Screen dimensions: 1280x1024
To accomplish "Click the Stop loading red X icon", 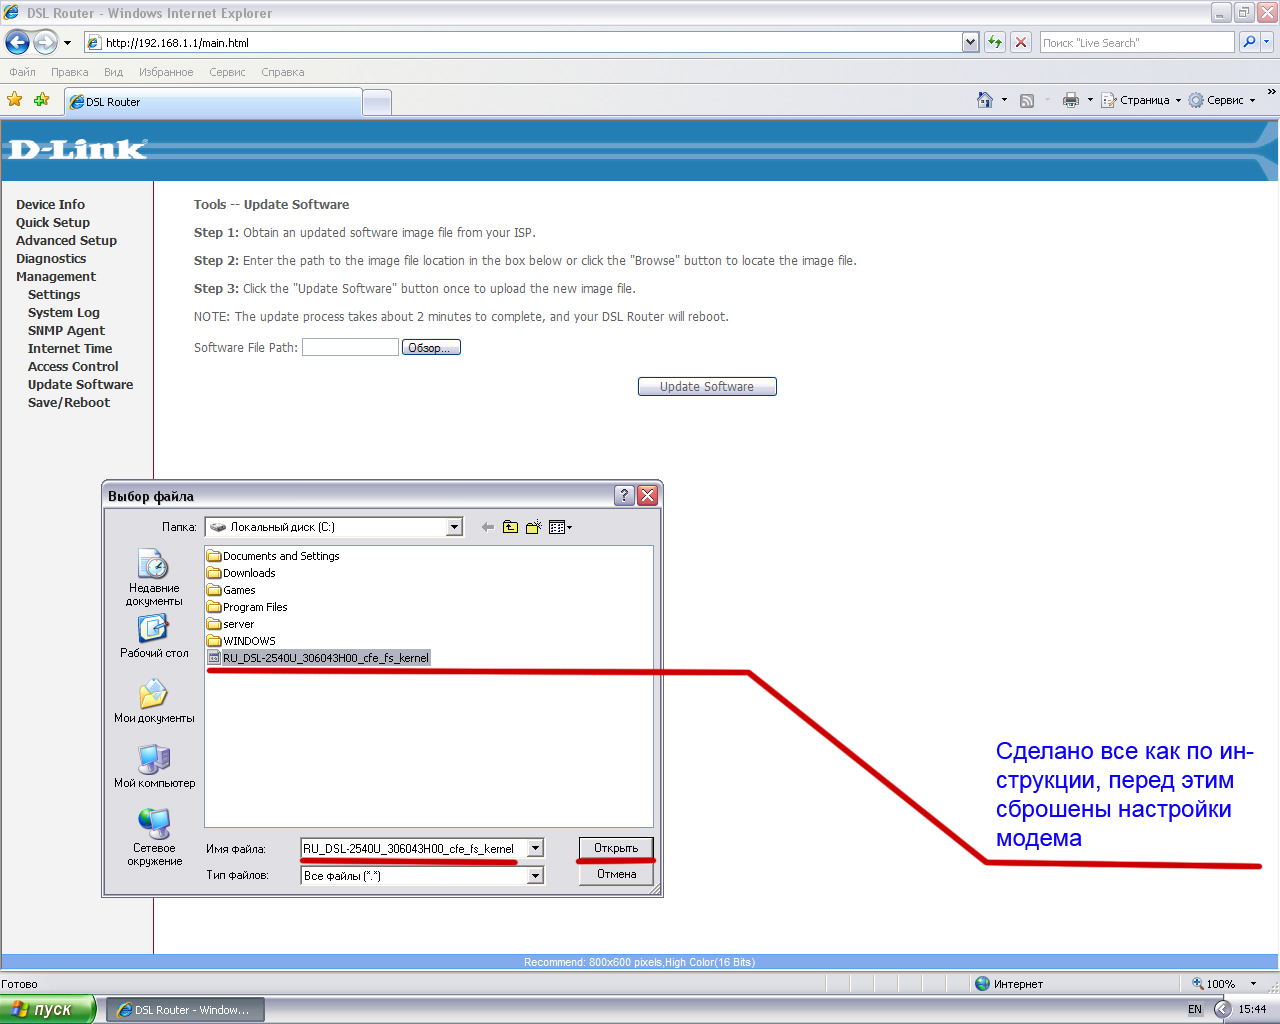I will point(1020,42).
